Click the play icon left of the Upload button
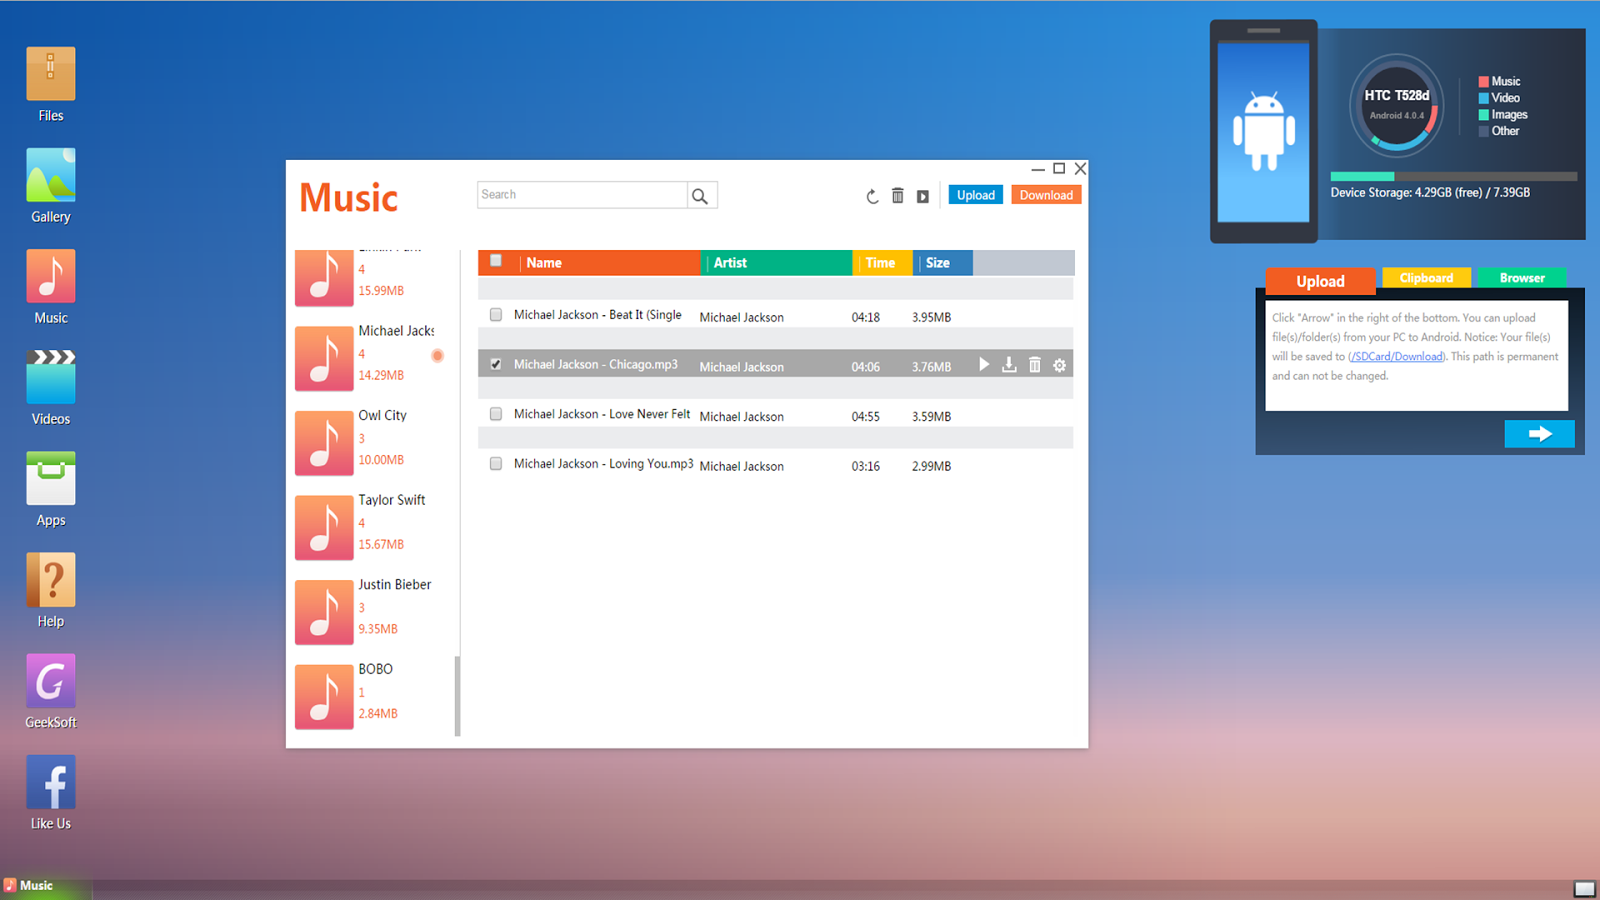1600x900 pixels. pos(923,196)
